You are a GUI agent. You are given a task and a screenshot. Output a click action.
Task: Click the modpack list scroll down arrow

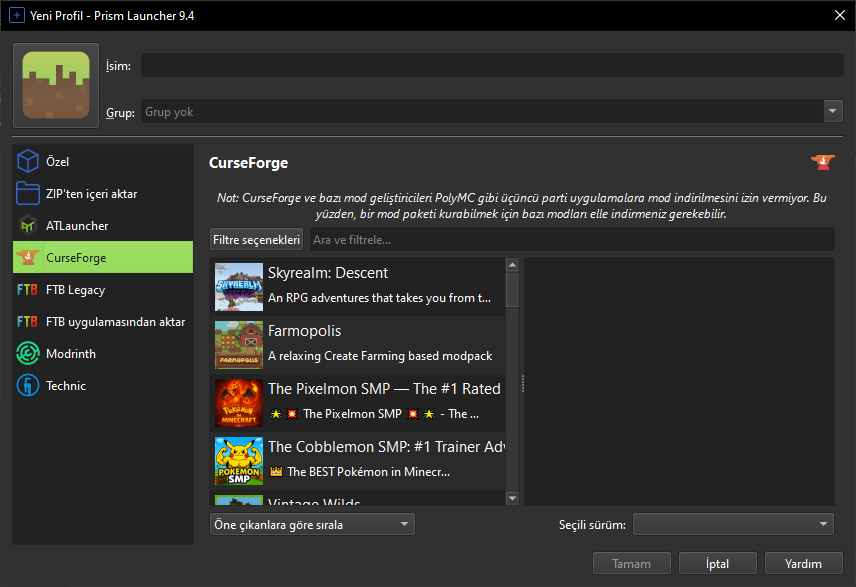512,497
